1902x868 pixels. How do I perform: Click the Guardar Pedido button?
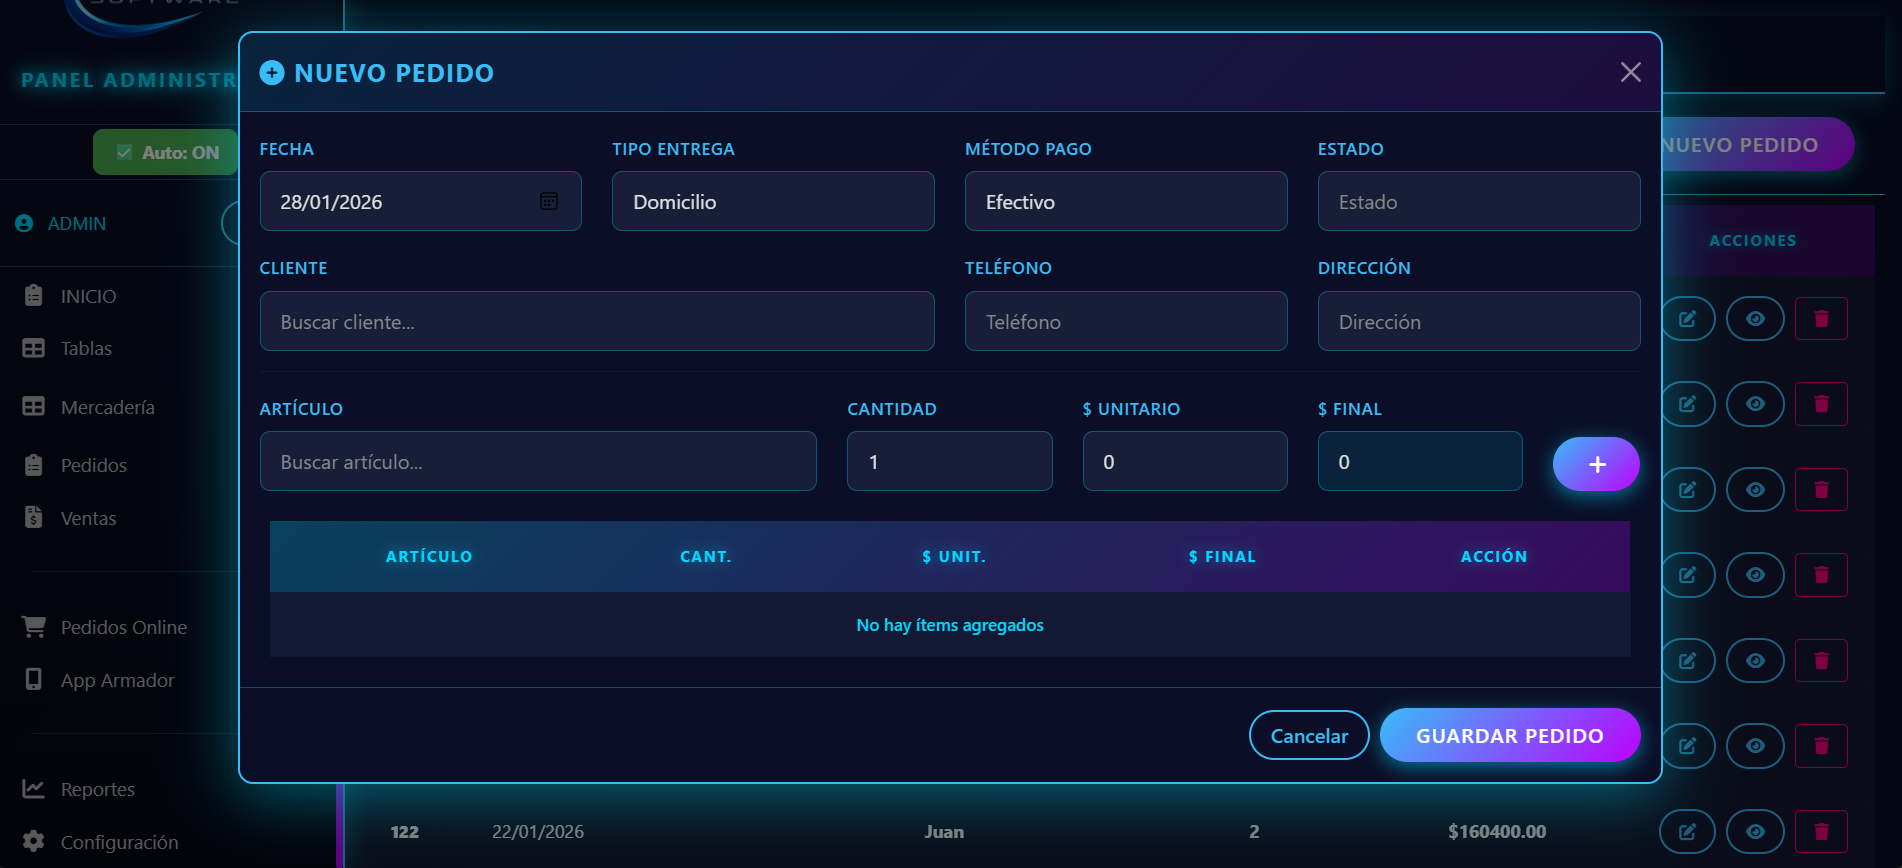coord(1509,736)
